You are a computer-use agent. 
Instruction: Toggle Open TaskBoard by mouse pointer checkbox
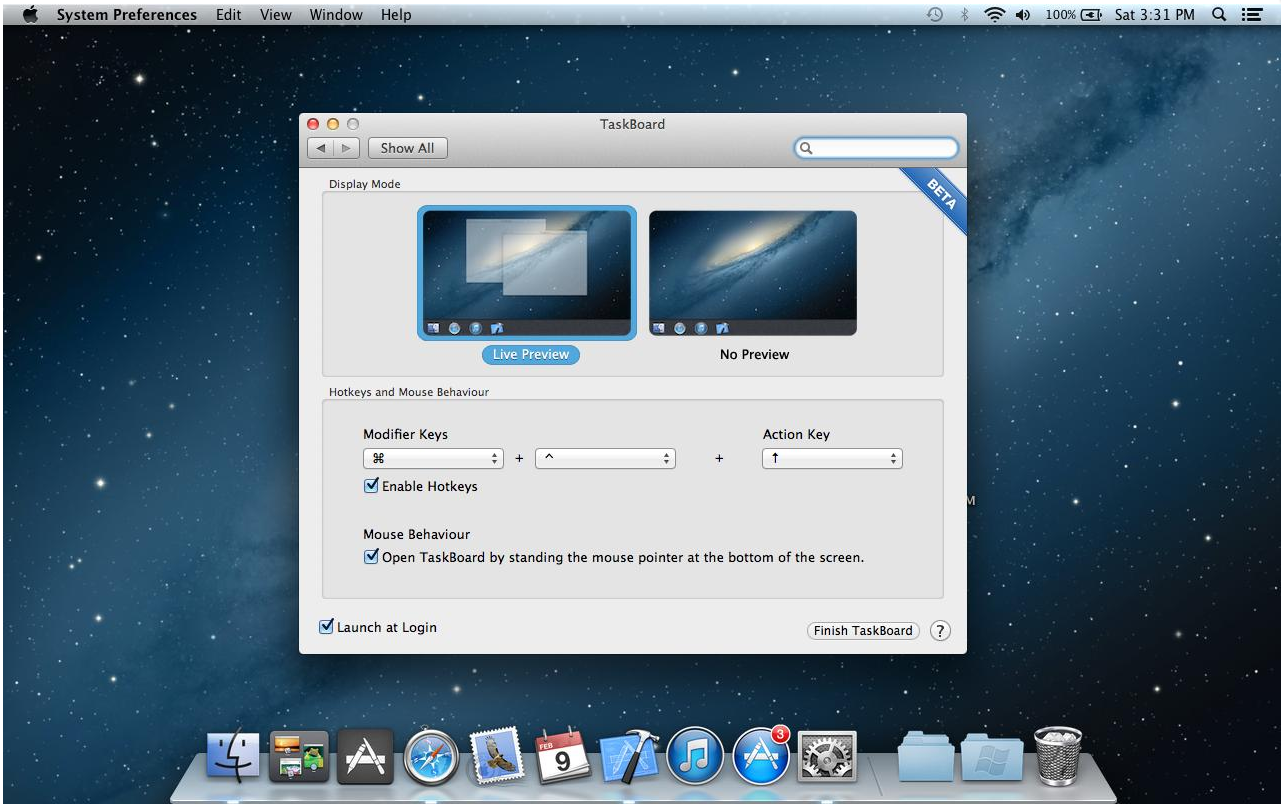[x=371, y=557]
